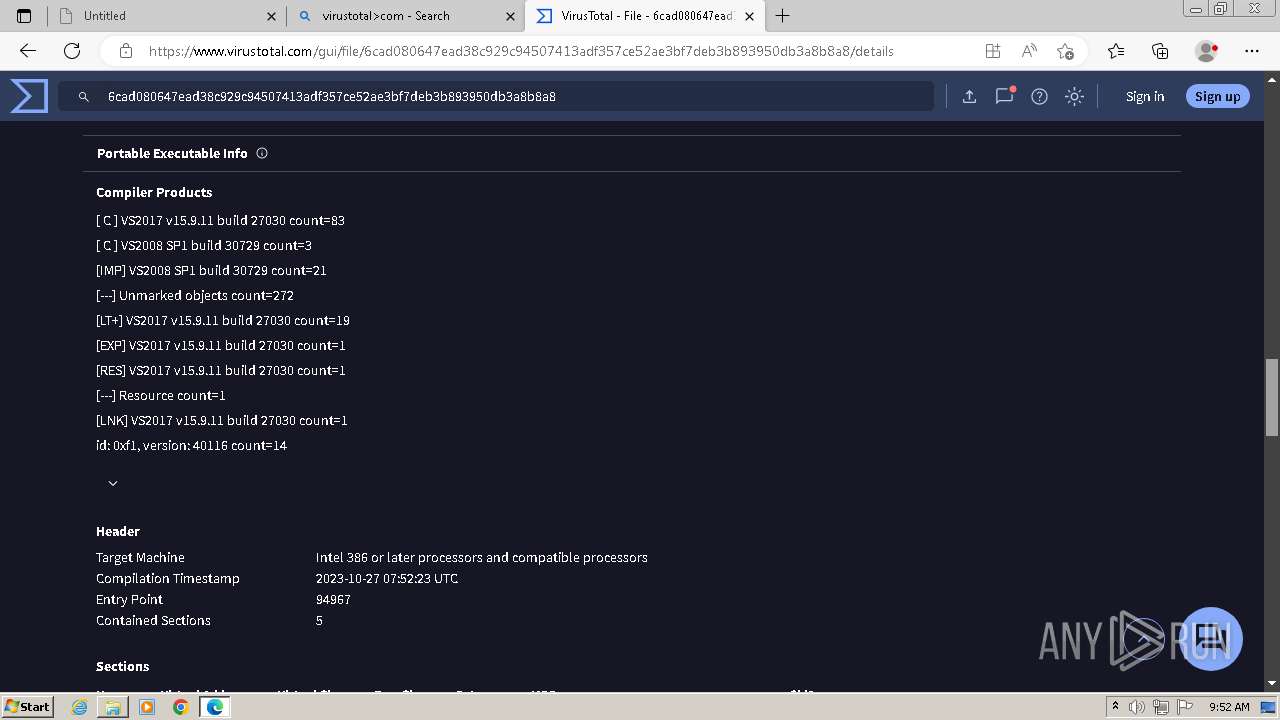Image resolution: width=1280 pixels, height=720 pixels.
Task: Click the browser profile avatar icon
Action: pyautogui.click(x=1206, y=51)
